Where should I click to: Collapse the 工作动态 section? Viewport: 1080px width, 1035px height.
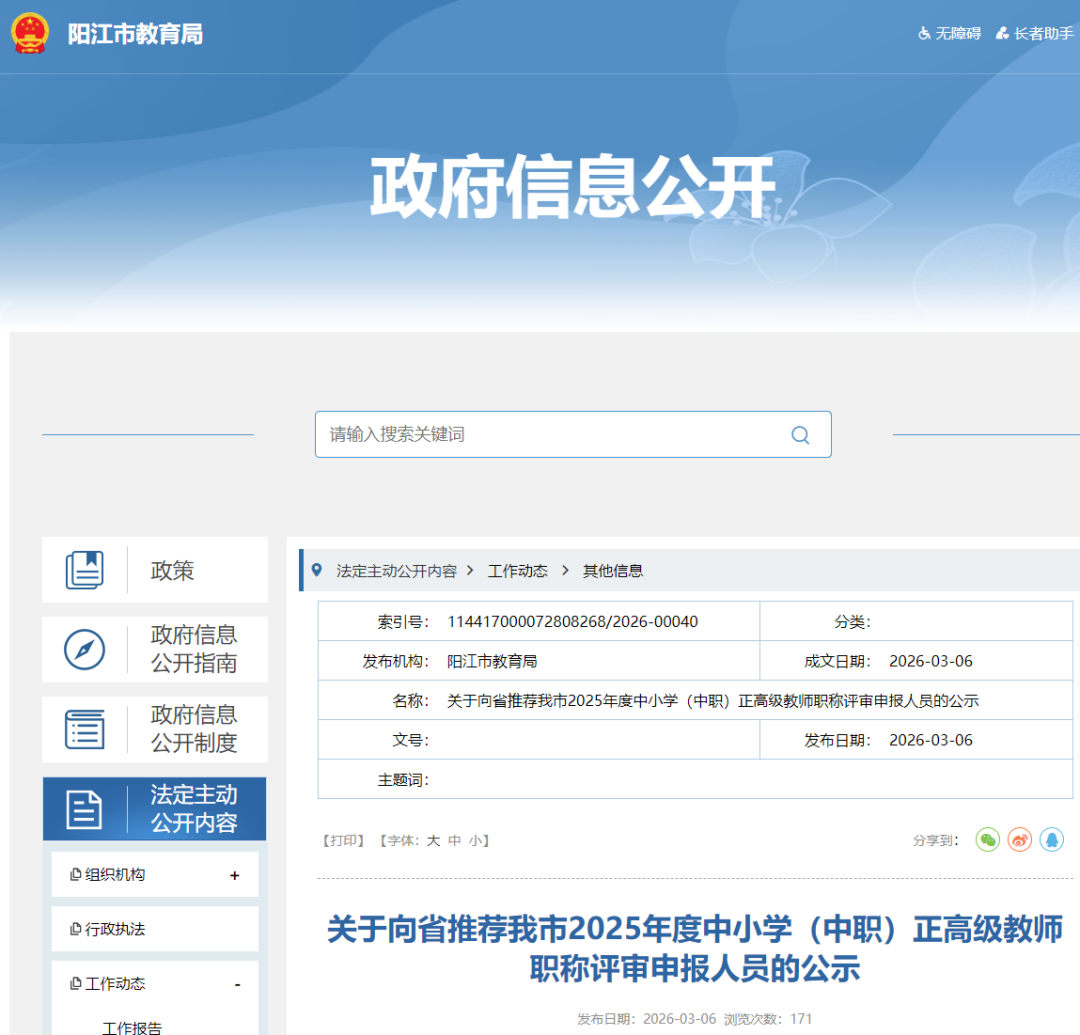point(237,985)
